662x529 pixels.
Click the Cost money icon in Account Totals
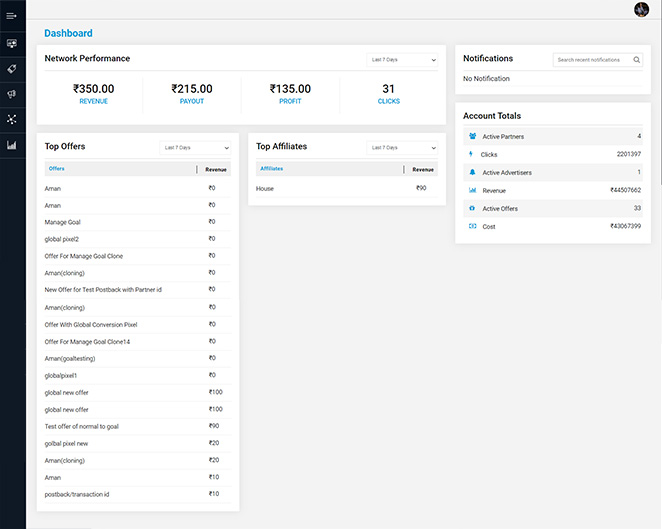[472, 226]
